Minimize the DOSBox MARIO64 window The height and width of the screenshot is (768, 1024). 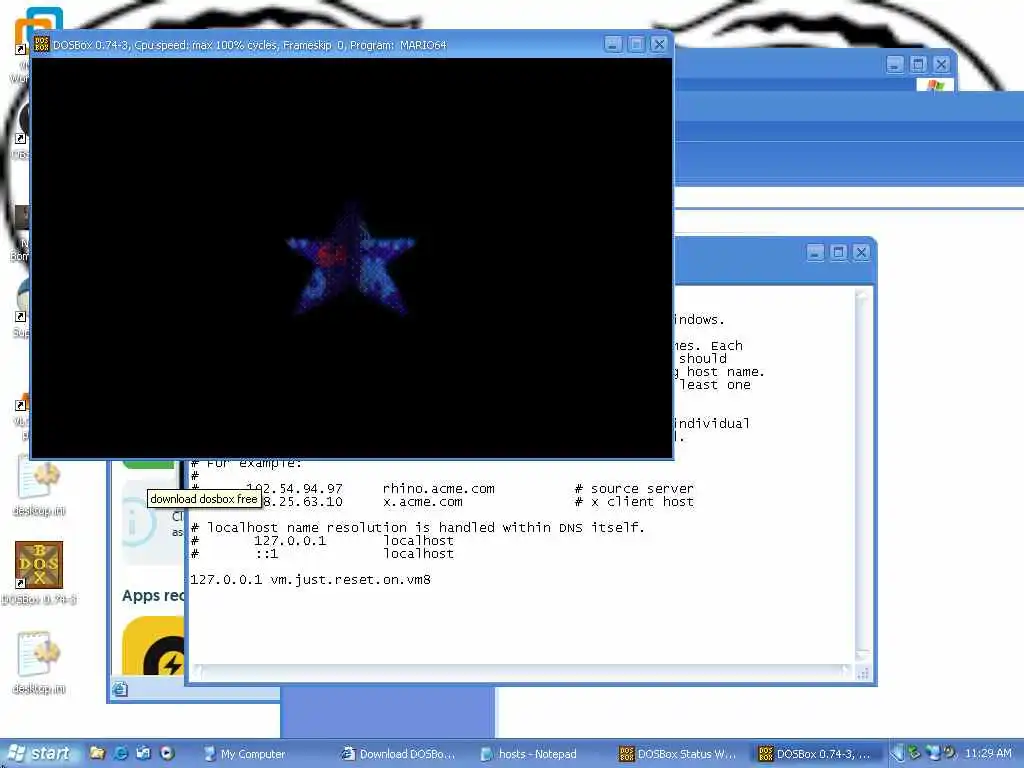click(x=613, y=44)
